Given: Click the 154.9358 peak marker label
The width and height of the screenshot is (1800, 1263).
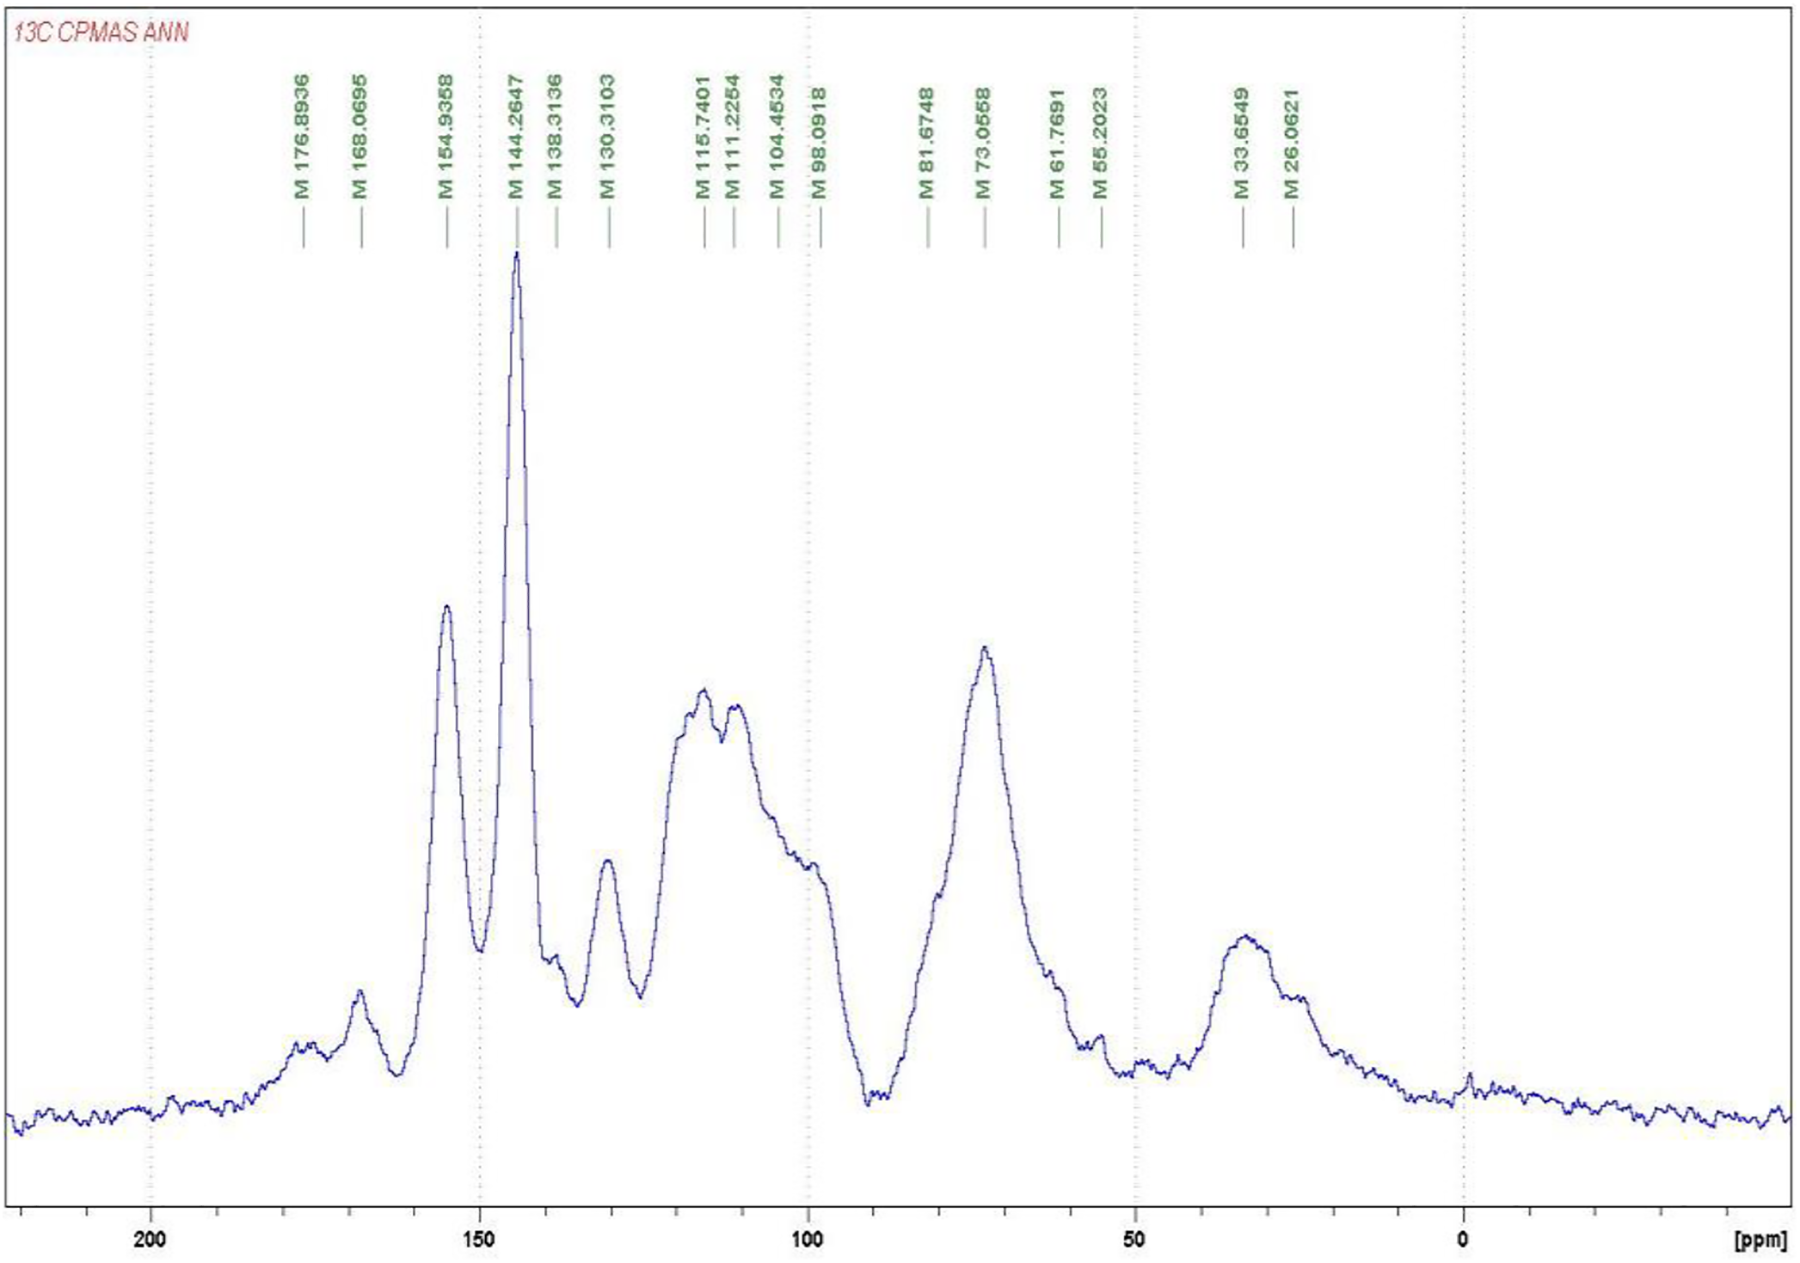Looking at the screenshot, I should pyautogui.click(x=446, y=137).
